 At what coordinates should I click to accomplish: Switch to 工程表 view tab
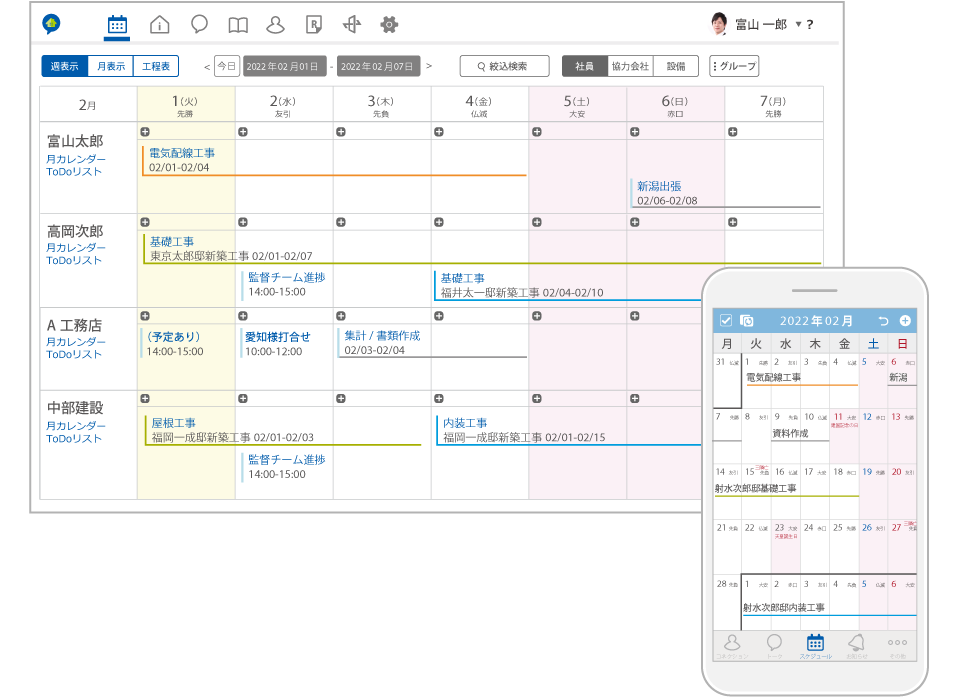[155, 66]
